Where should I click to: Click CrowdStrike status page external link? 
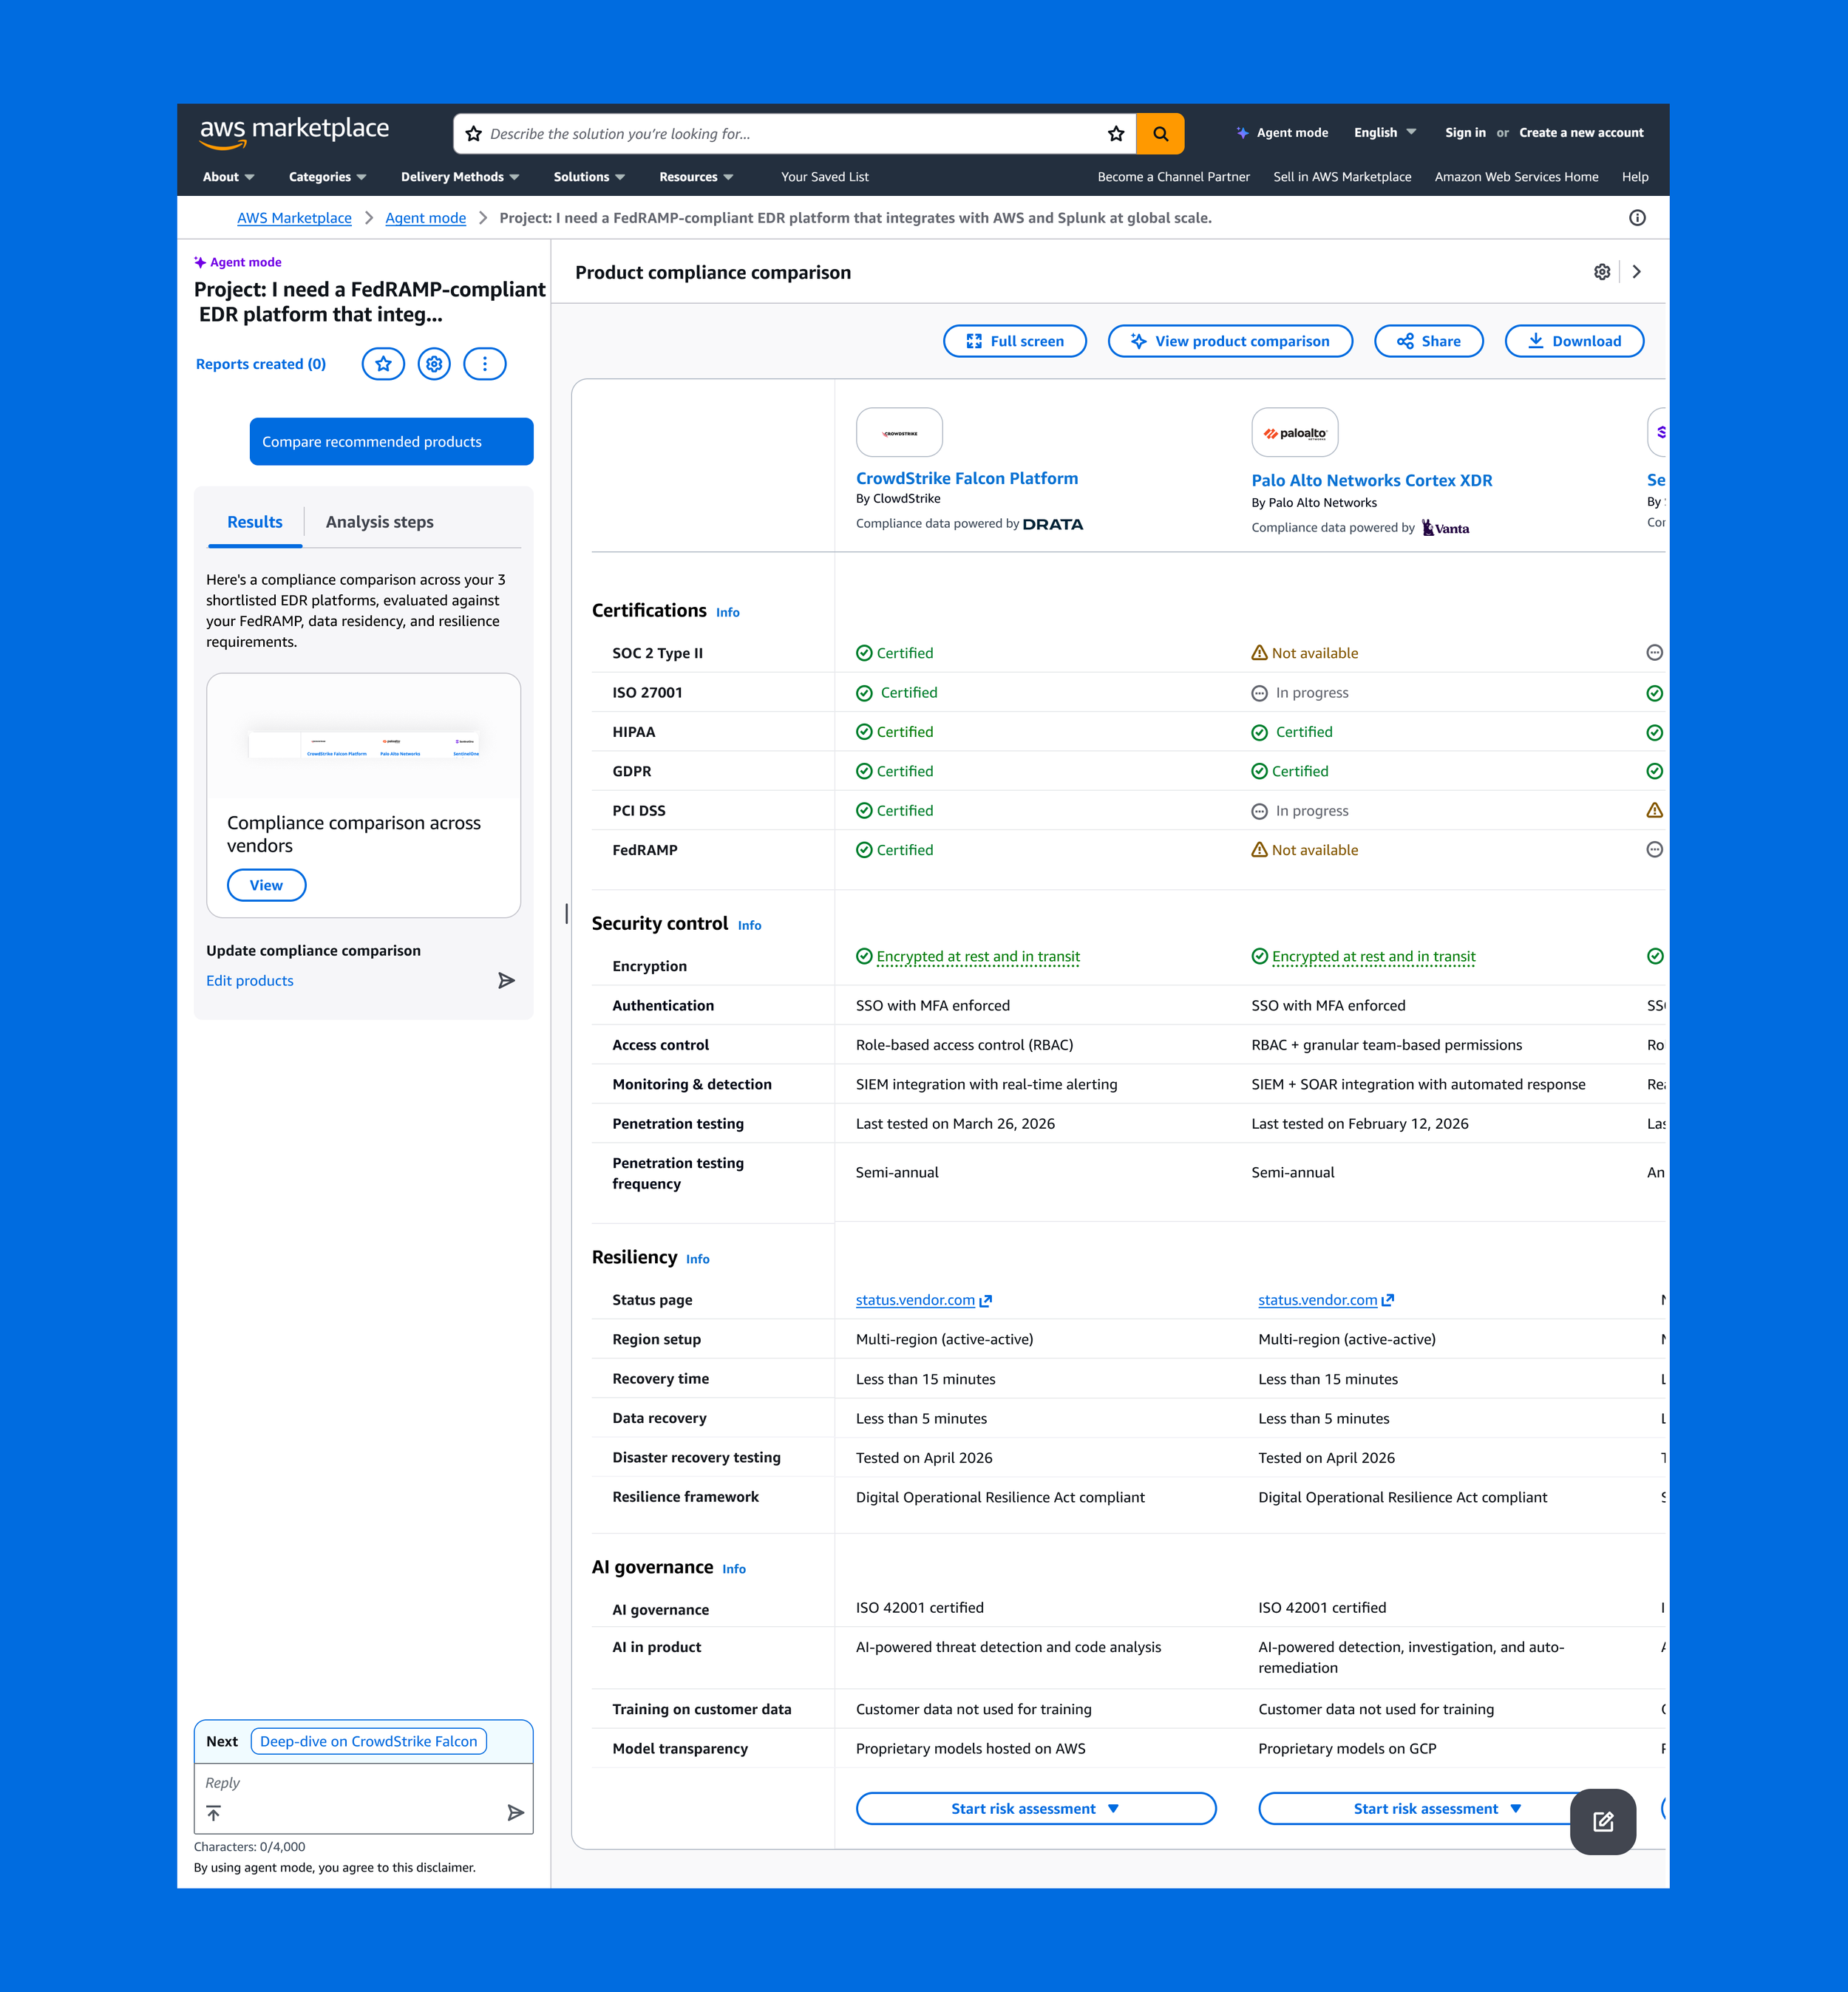[924, 1300]
